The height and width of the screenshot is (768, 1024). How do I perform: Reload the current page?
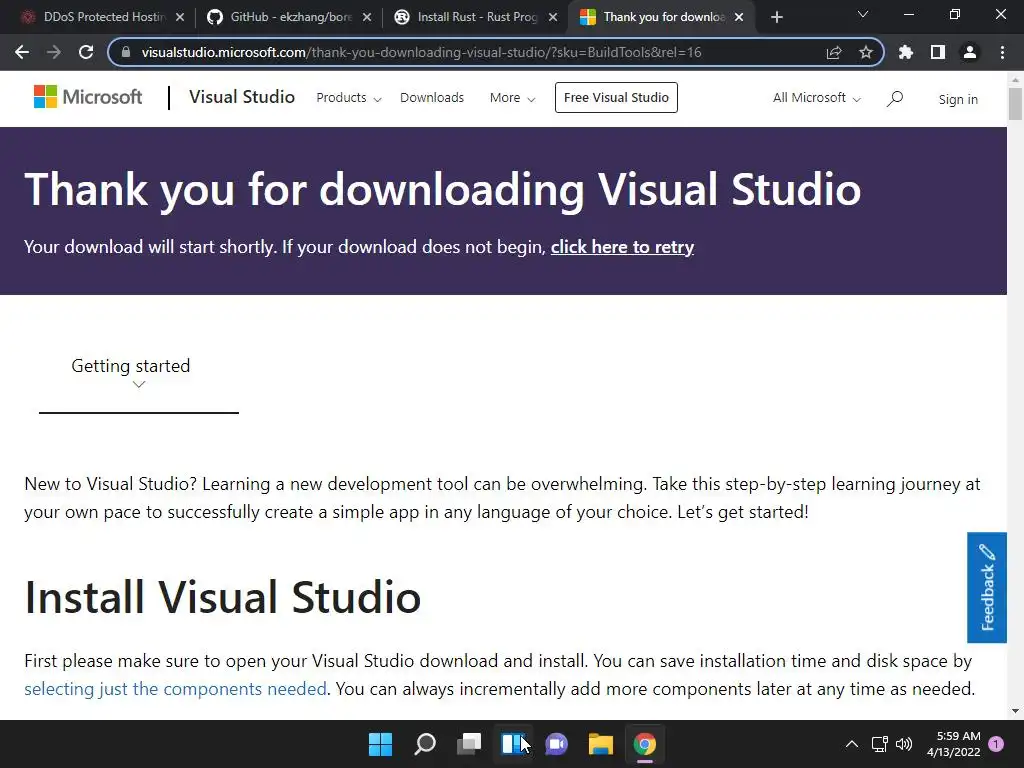pyautogui.click(x=86, y=52)
